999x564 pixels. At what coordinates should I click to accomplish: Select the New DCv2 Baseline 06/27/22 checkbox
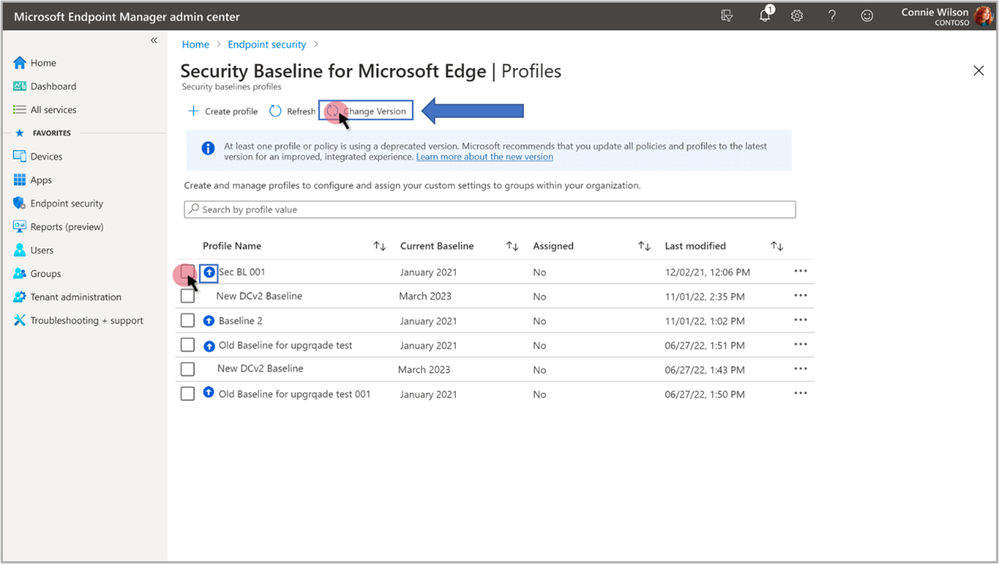tap(187, 369)
